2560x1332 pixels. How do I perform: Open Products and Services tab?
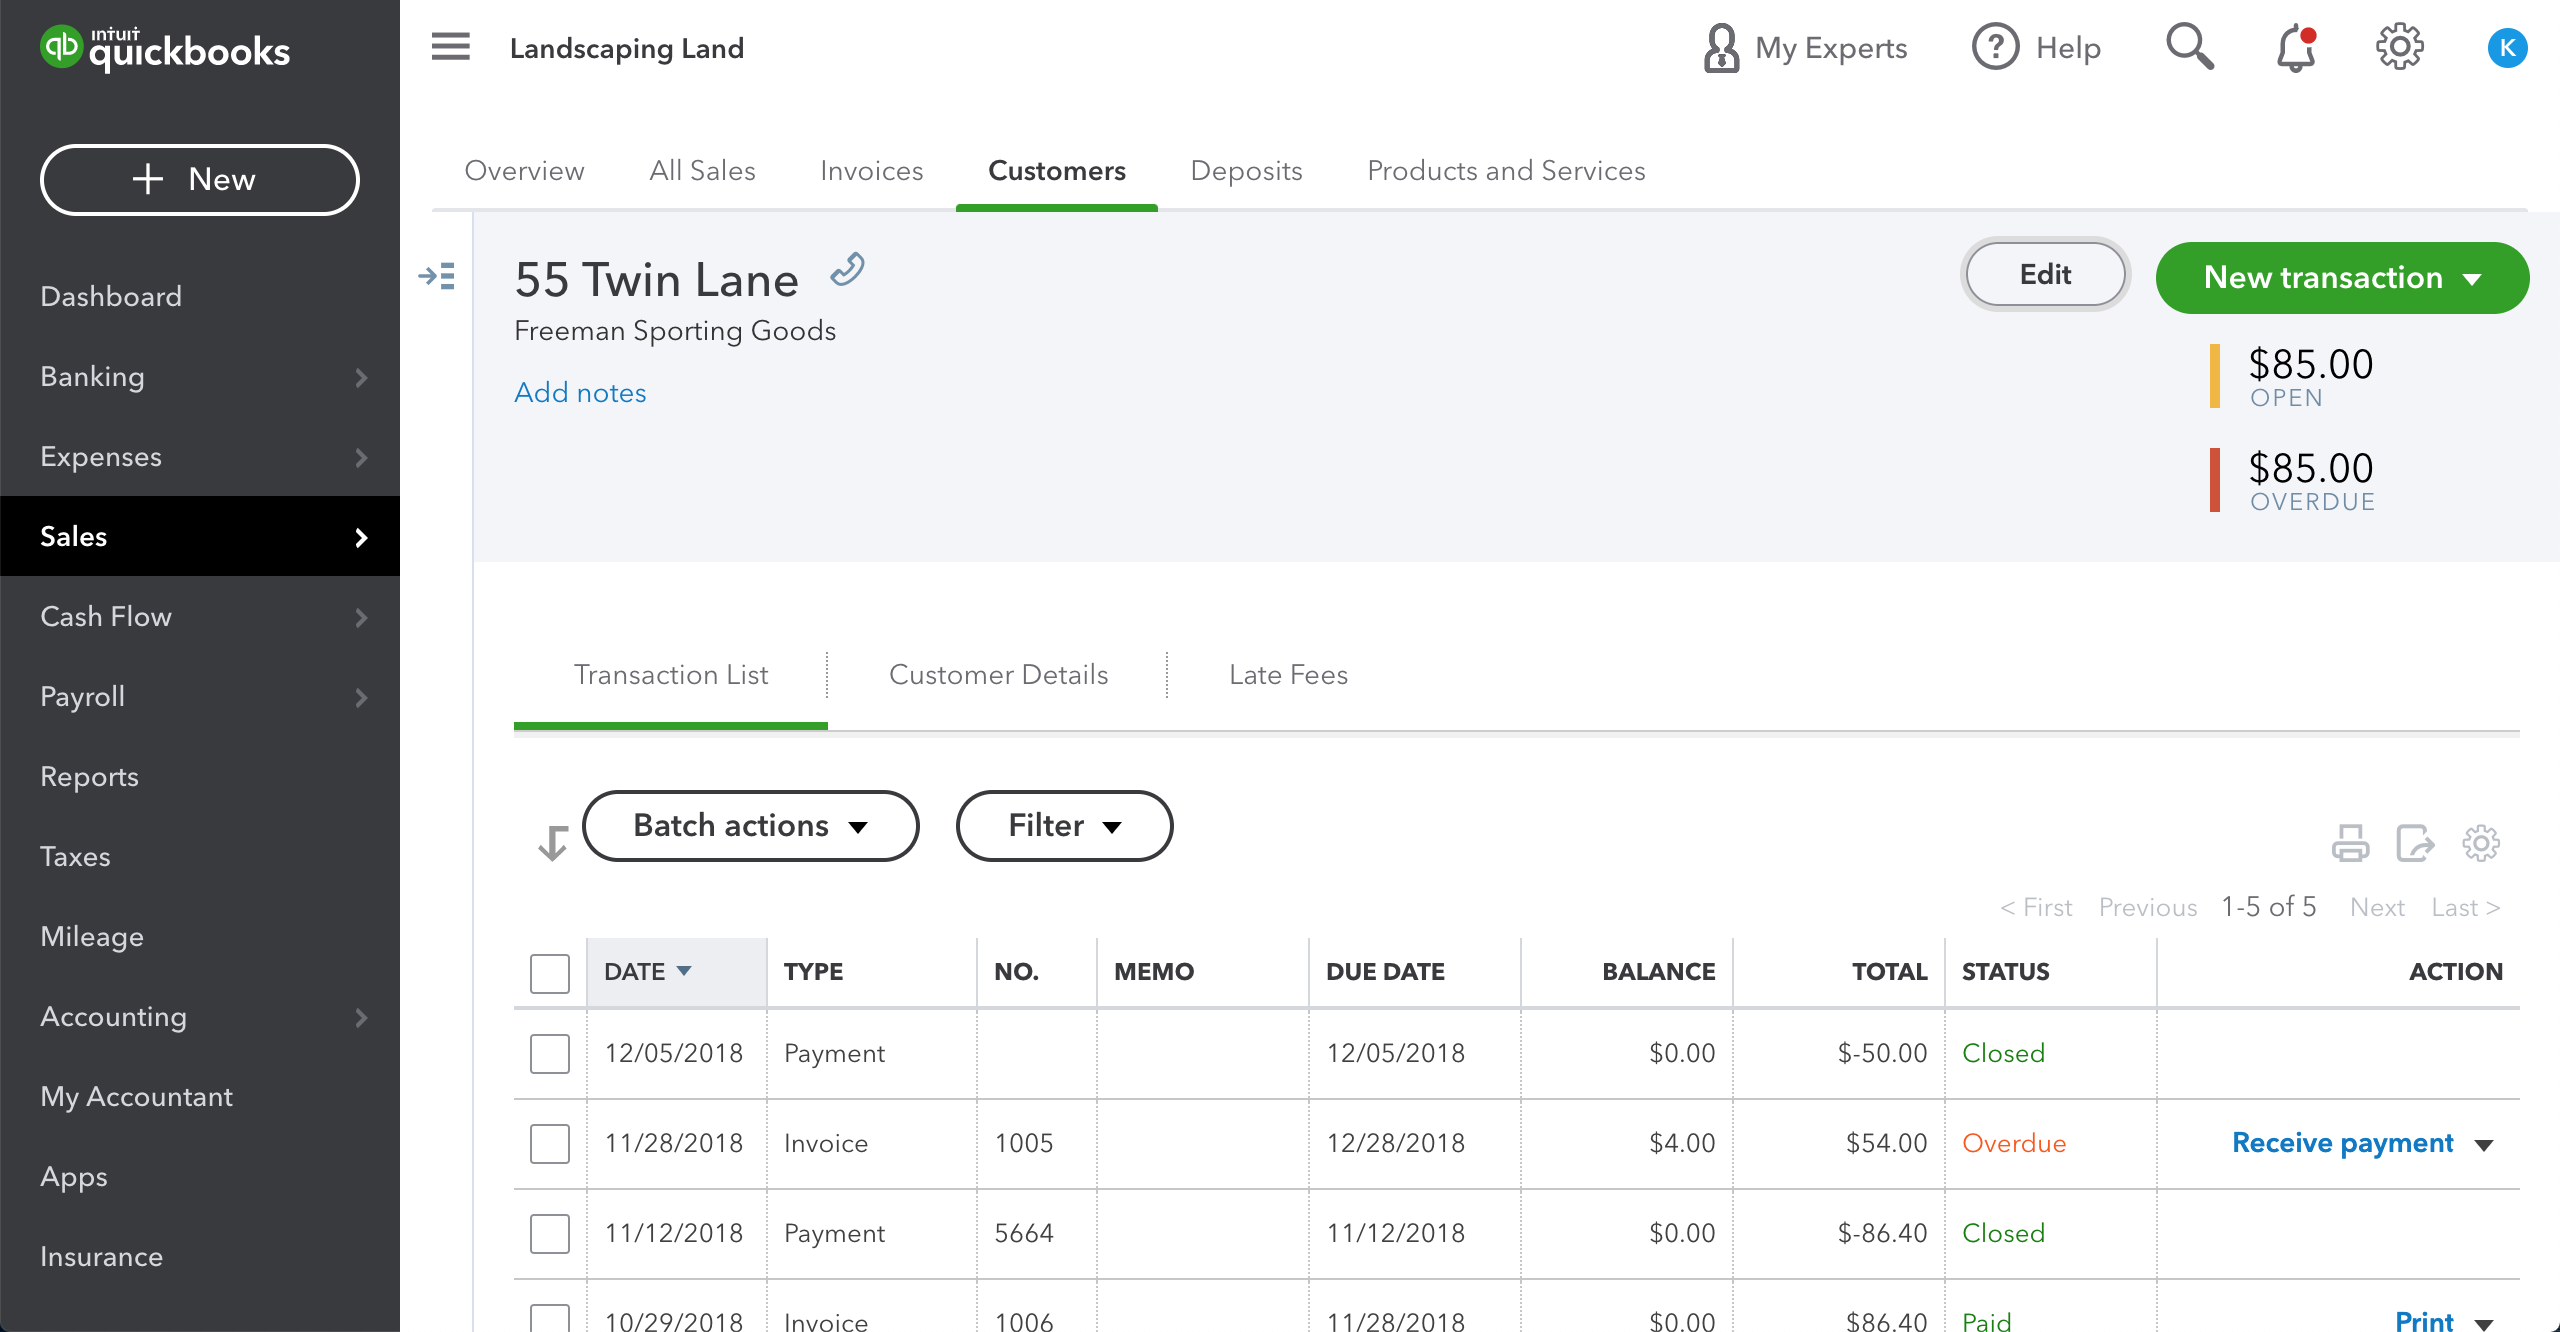tap(1506, 170)
